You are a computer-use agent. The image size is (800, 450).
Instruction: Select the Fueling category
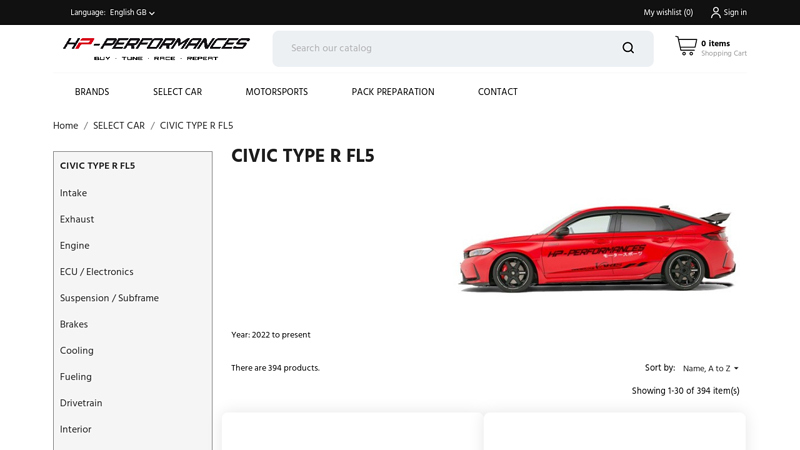pyautogui.click(x=76, y=377)
